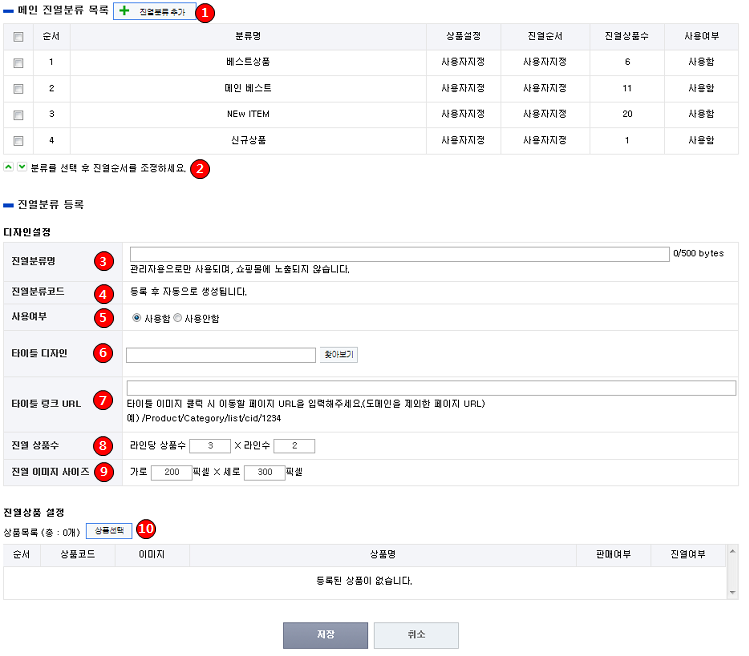Open product picker with 상품선택 button
This screenshot has height=656, width=749.
tap(109, 529)
